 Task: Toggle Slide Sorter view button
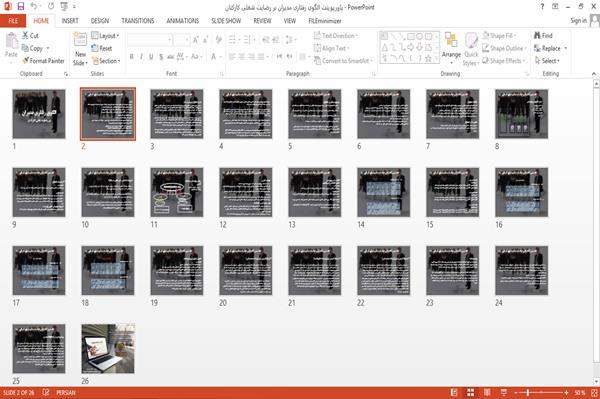471,392
